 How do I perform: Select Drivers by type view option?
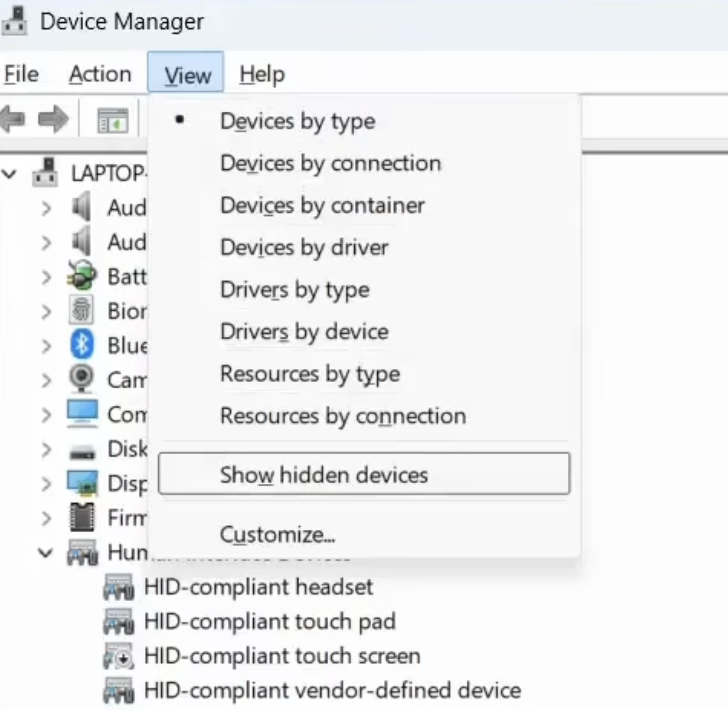click(x=364, y=290)
